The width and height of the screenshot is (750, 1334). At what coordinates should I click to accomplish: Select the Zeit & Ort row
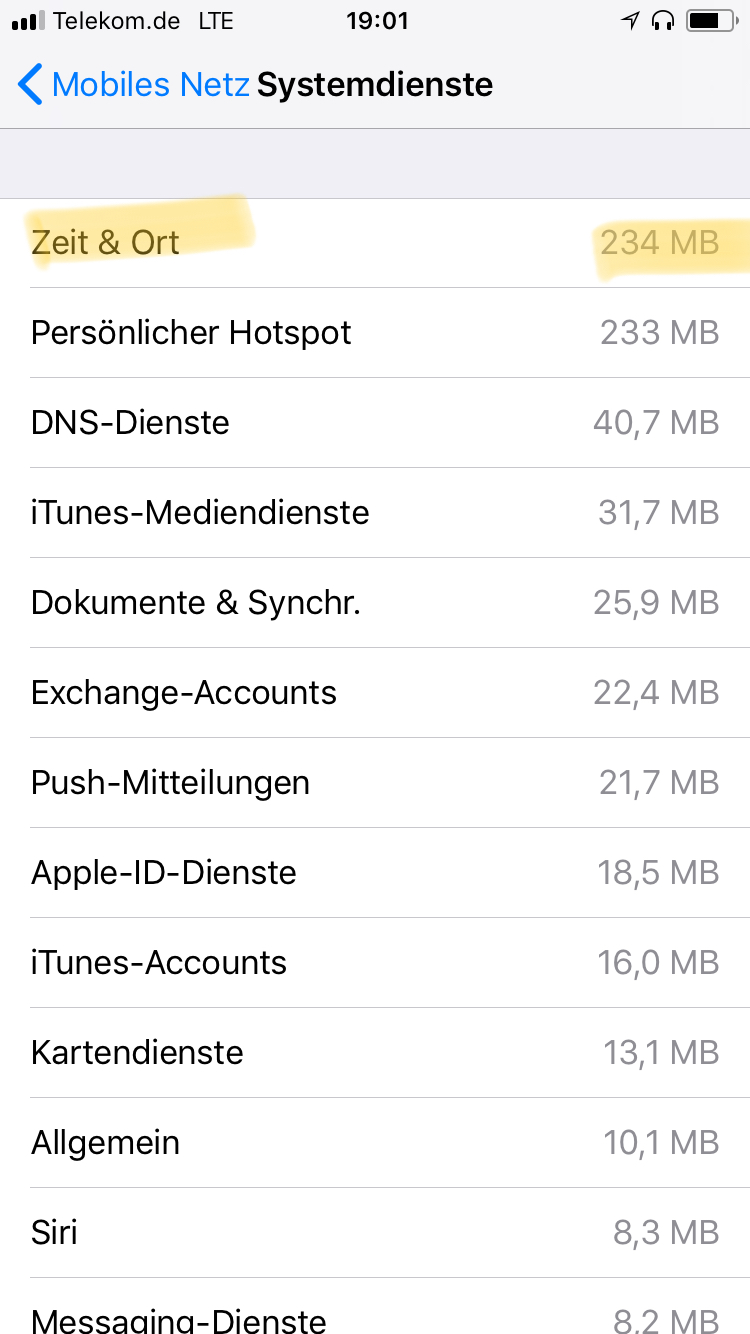(x=375, y=243)
